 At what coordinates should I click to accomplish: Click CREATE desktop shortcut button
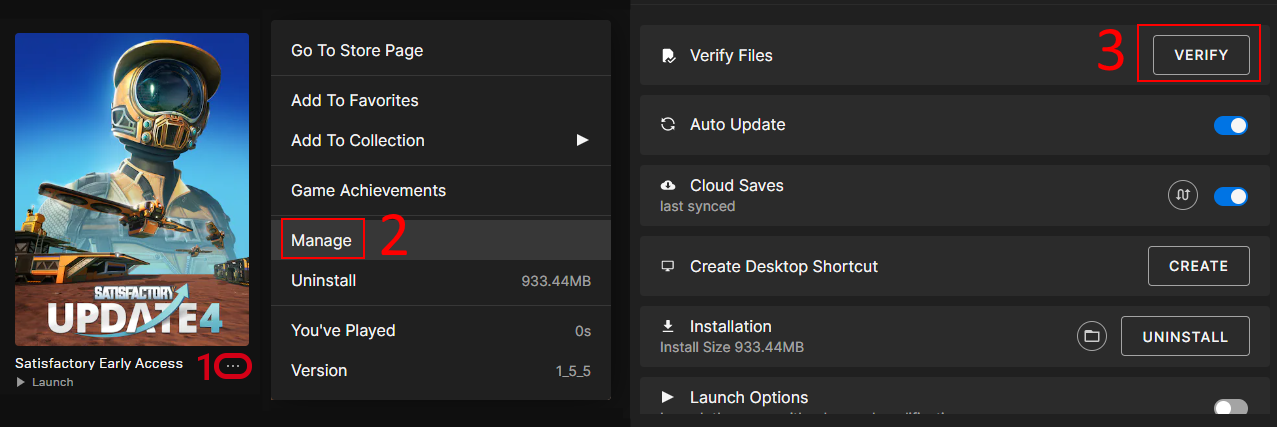pyautogui.click(x=1199, y=266)
